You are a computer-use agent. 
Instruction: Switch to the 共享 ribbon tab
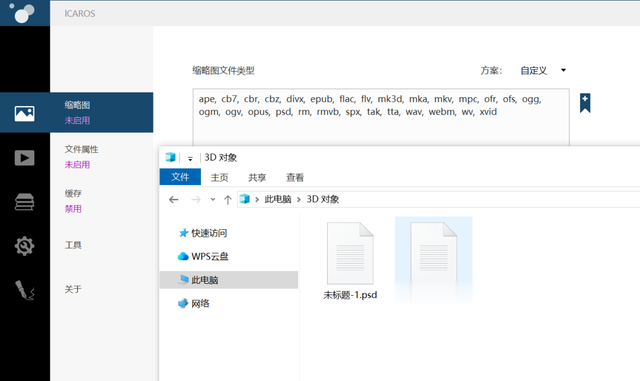tap(257, 177)
